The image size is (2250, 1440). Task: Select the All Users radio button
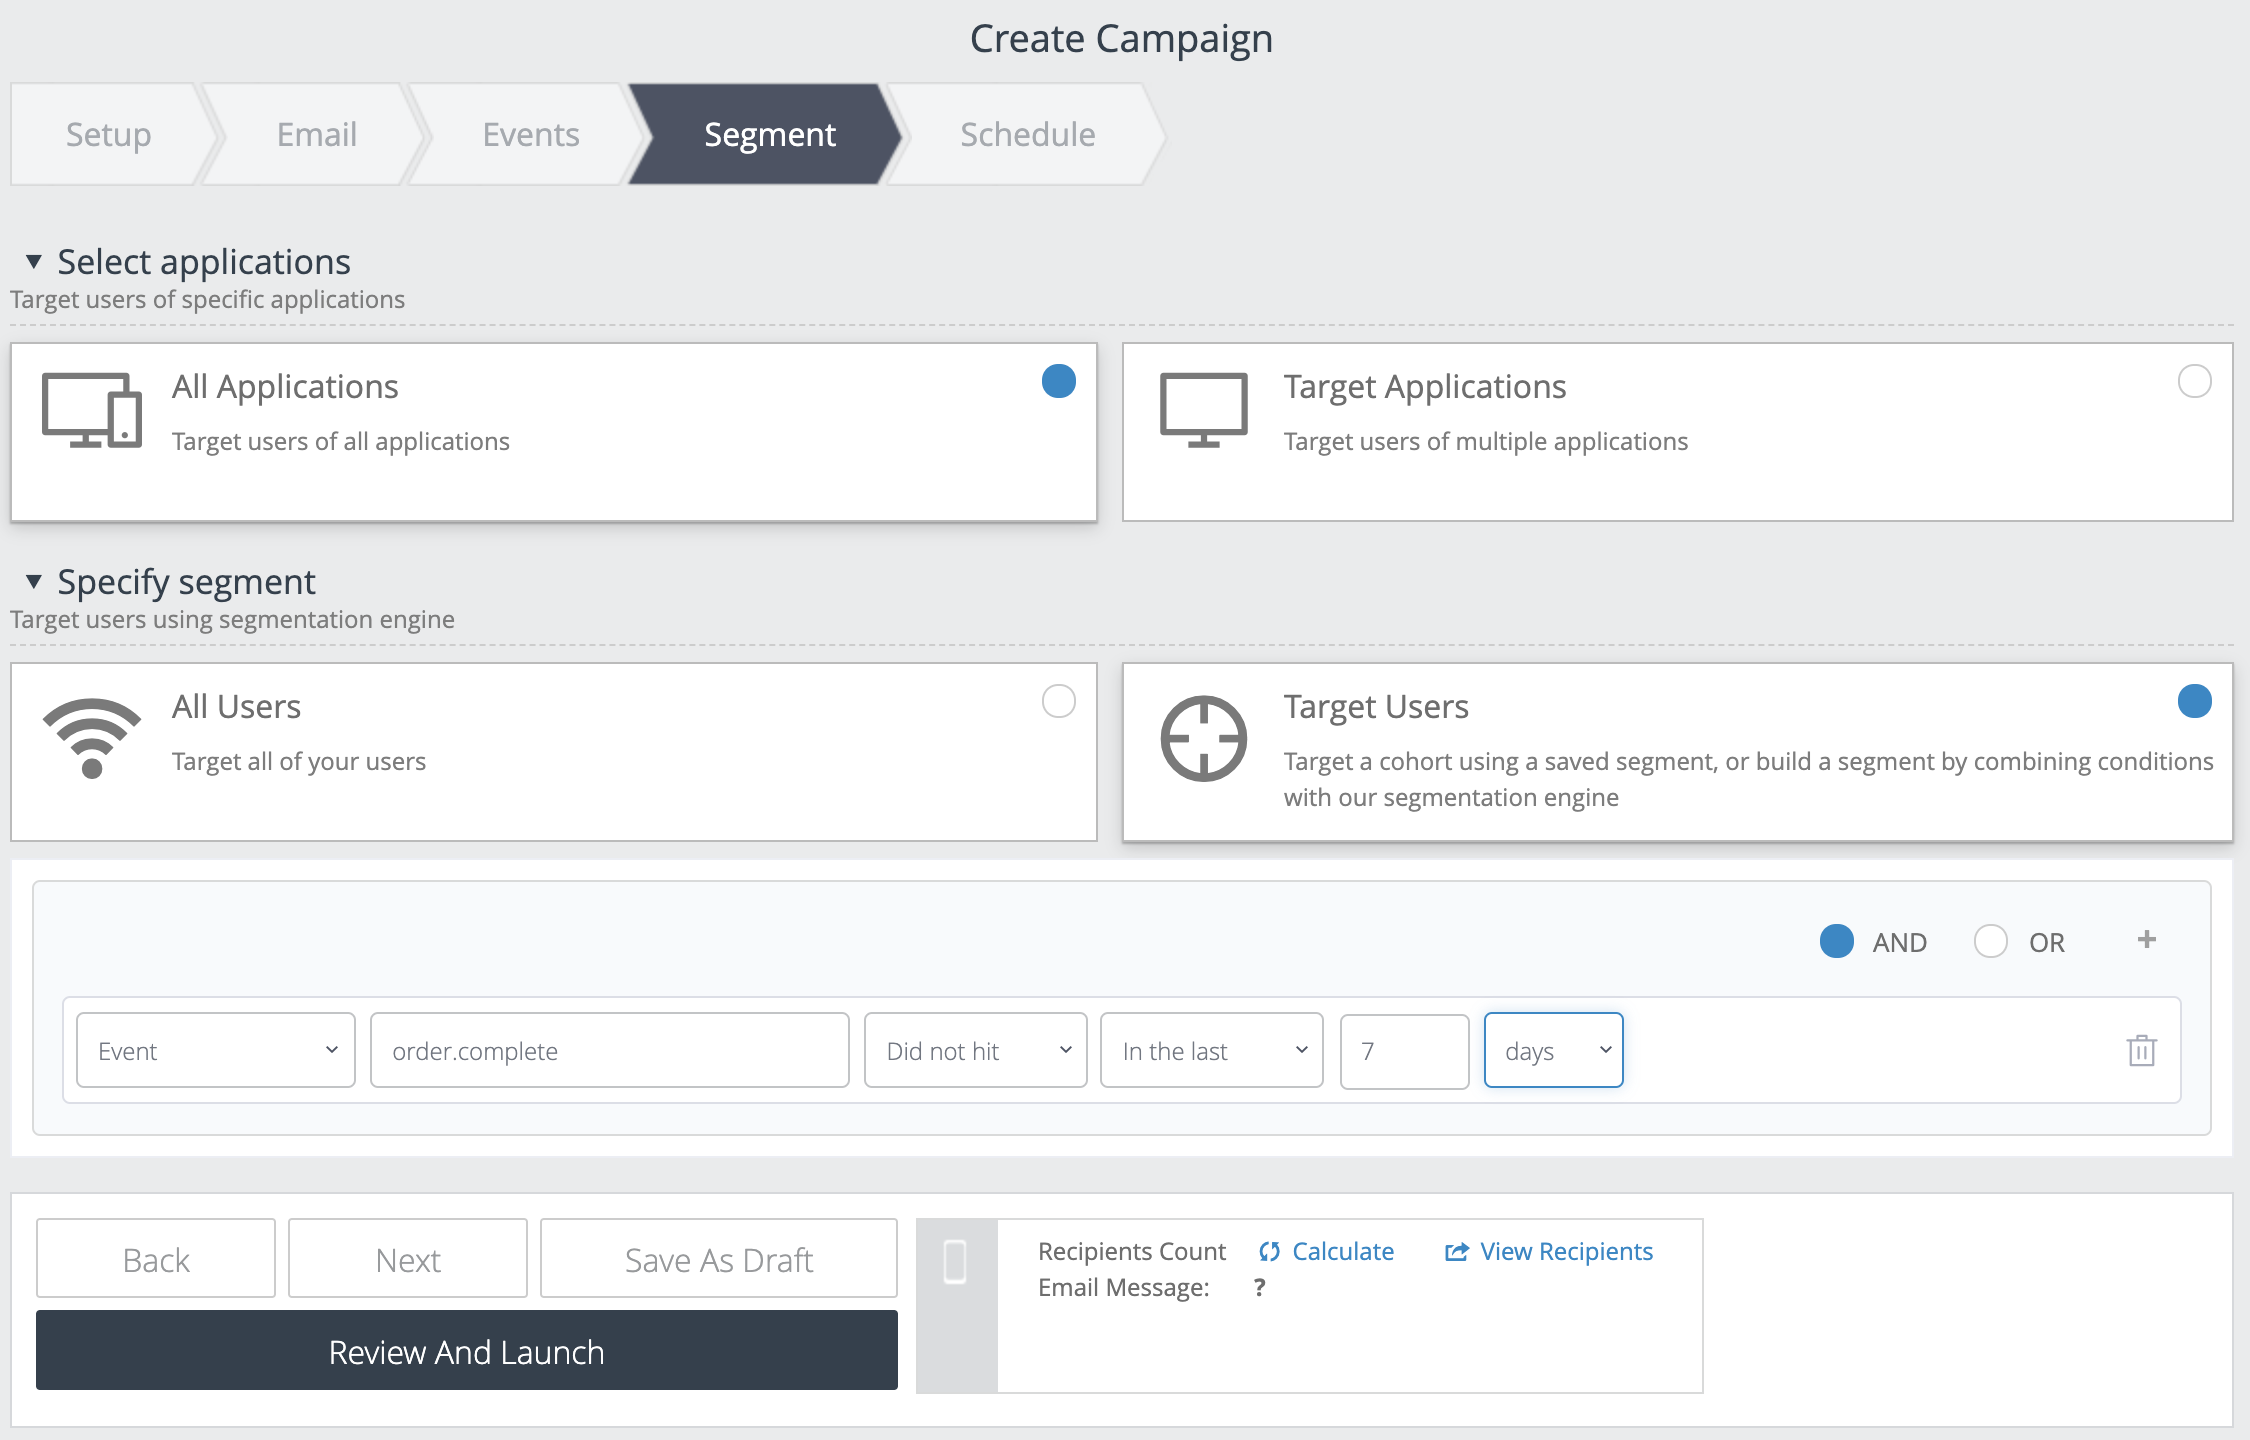1058,701
